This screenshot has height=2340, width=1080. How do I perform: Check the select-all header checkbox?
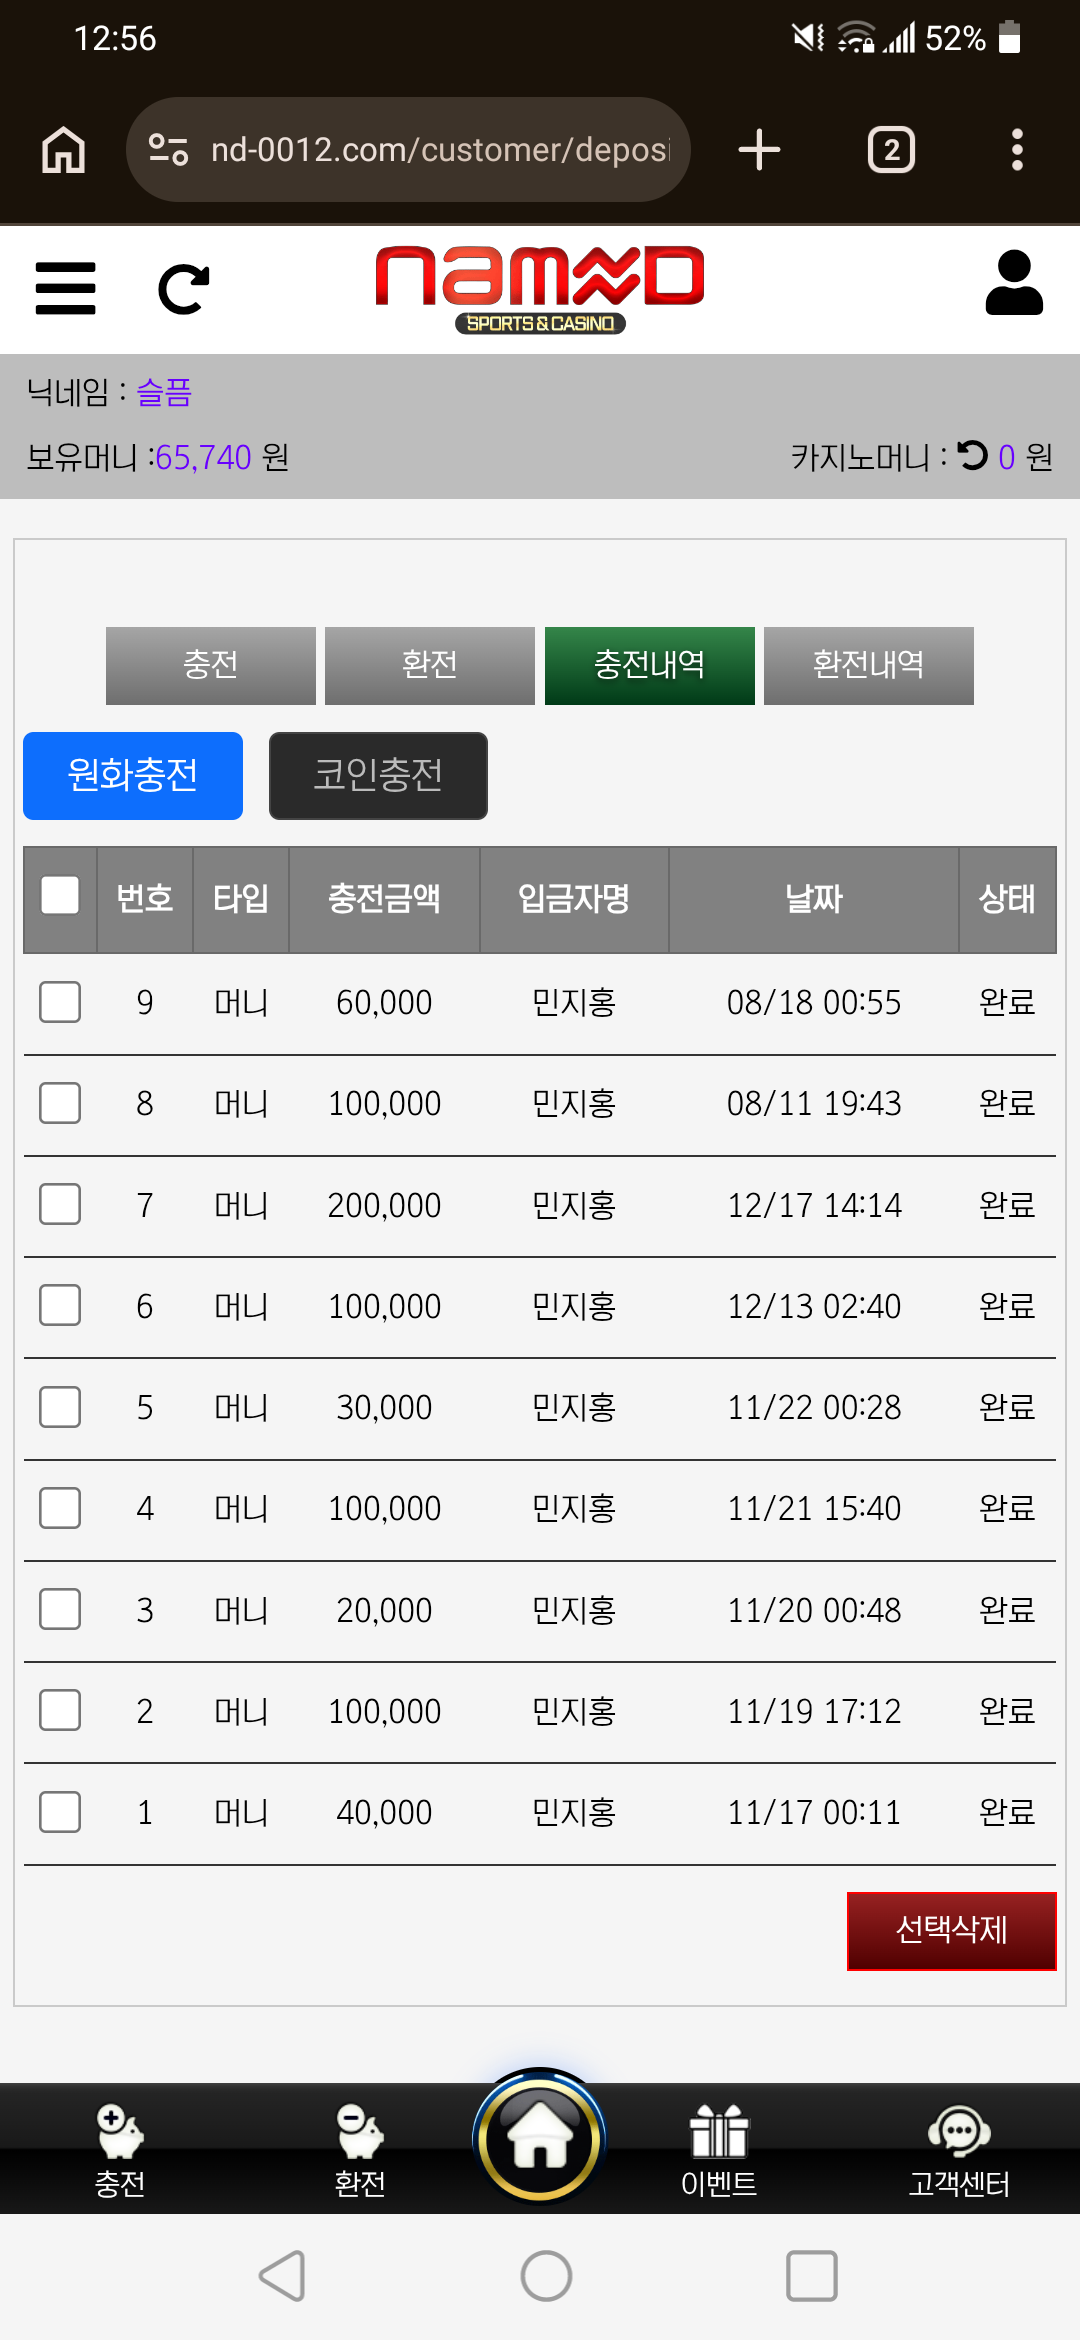(60, 895)
